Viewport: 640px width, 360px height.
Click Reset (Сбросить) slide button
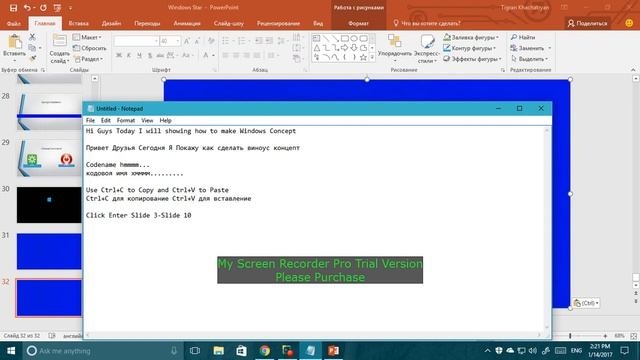pos(89,48)
